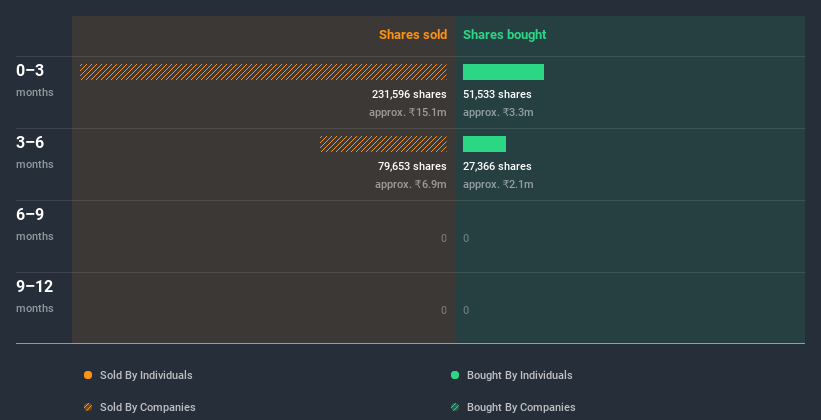821x420 pixels.
Task: Click the Shares bought column header
Action: click(x=504, y=35)
